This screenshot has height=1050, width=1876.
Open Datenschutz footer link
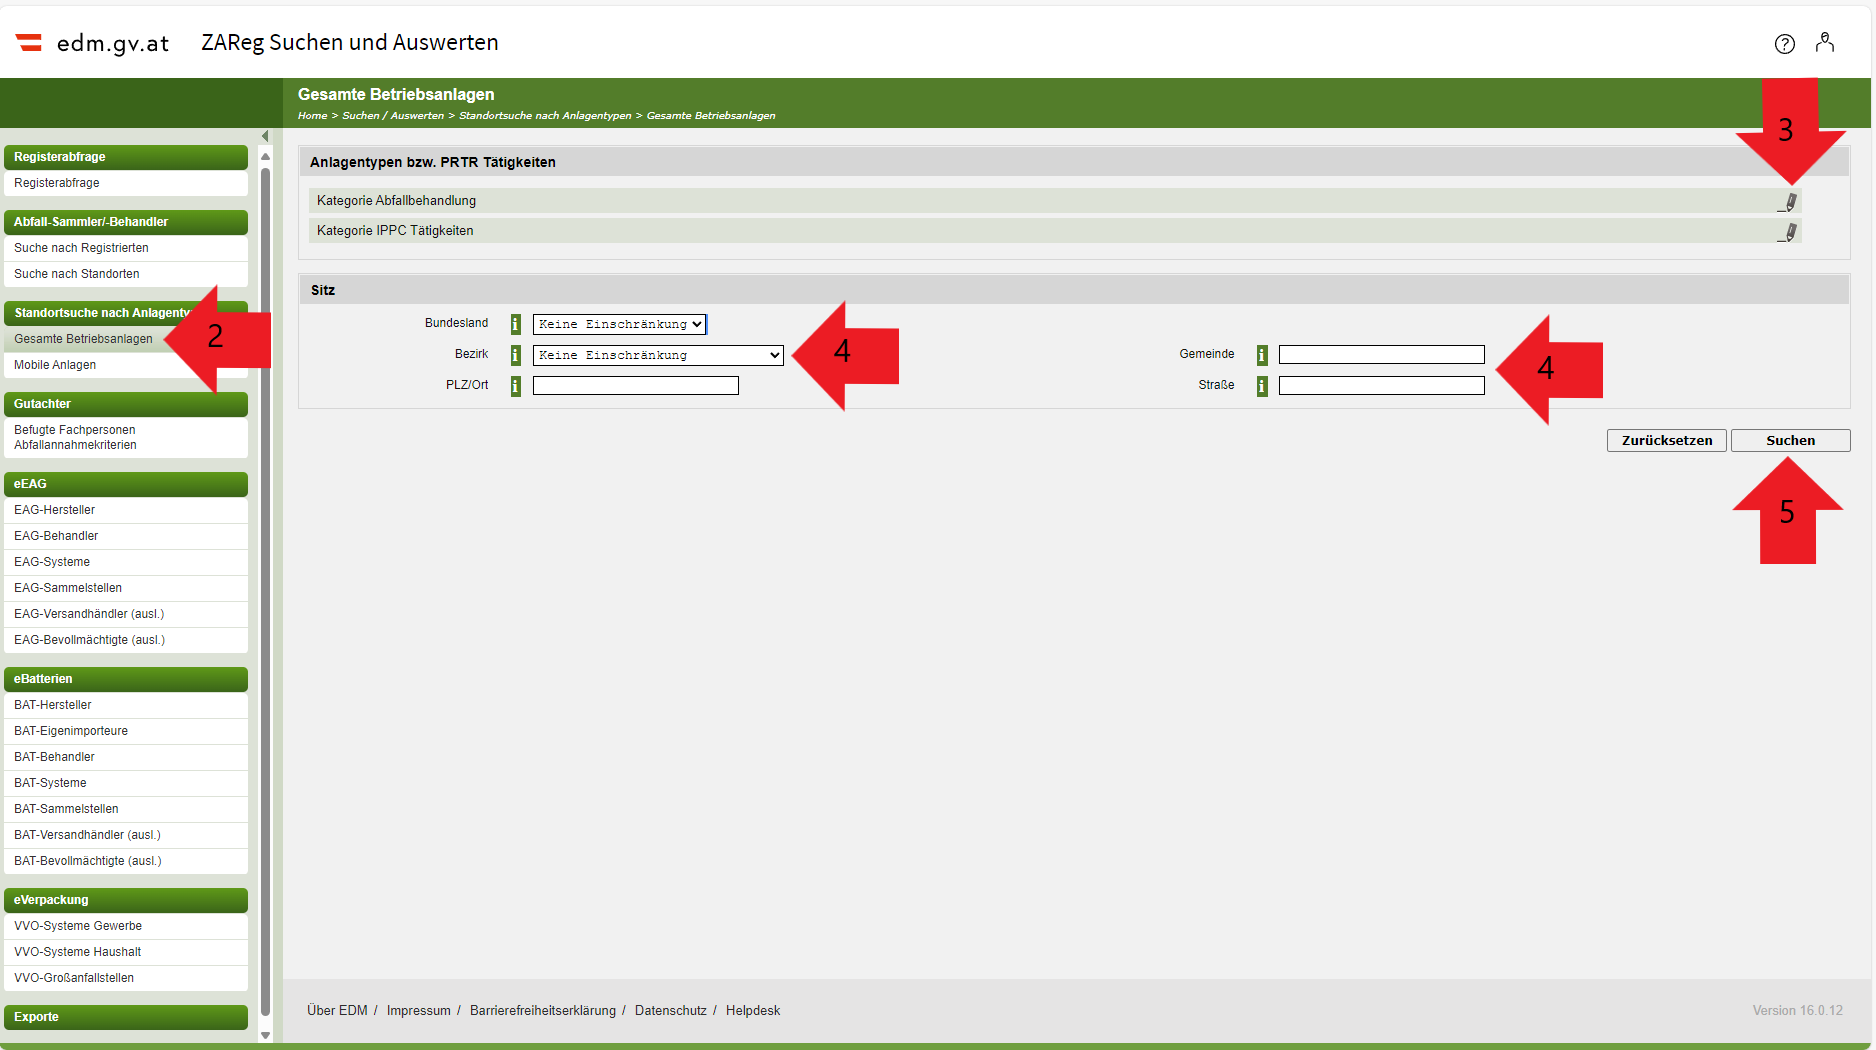coord(670,1011)
